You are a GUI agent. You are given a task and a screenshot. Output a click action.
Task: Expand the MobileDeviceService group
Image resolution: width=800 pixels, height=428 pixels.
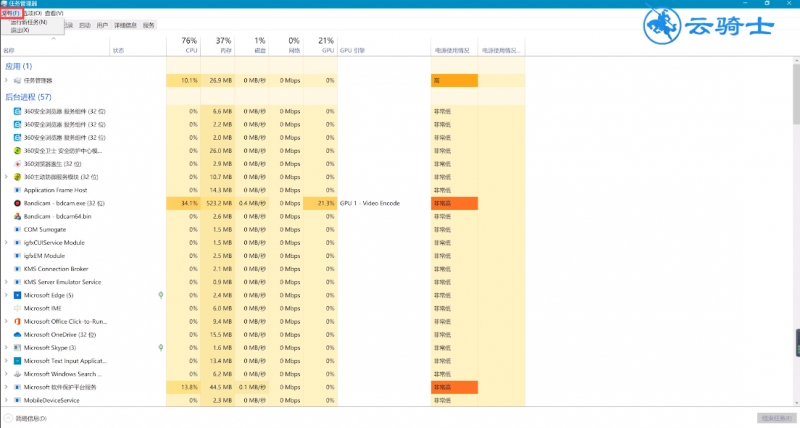coord(6,400)
